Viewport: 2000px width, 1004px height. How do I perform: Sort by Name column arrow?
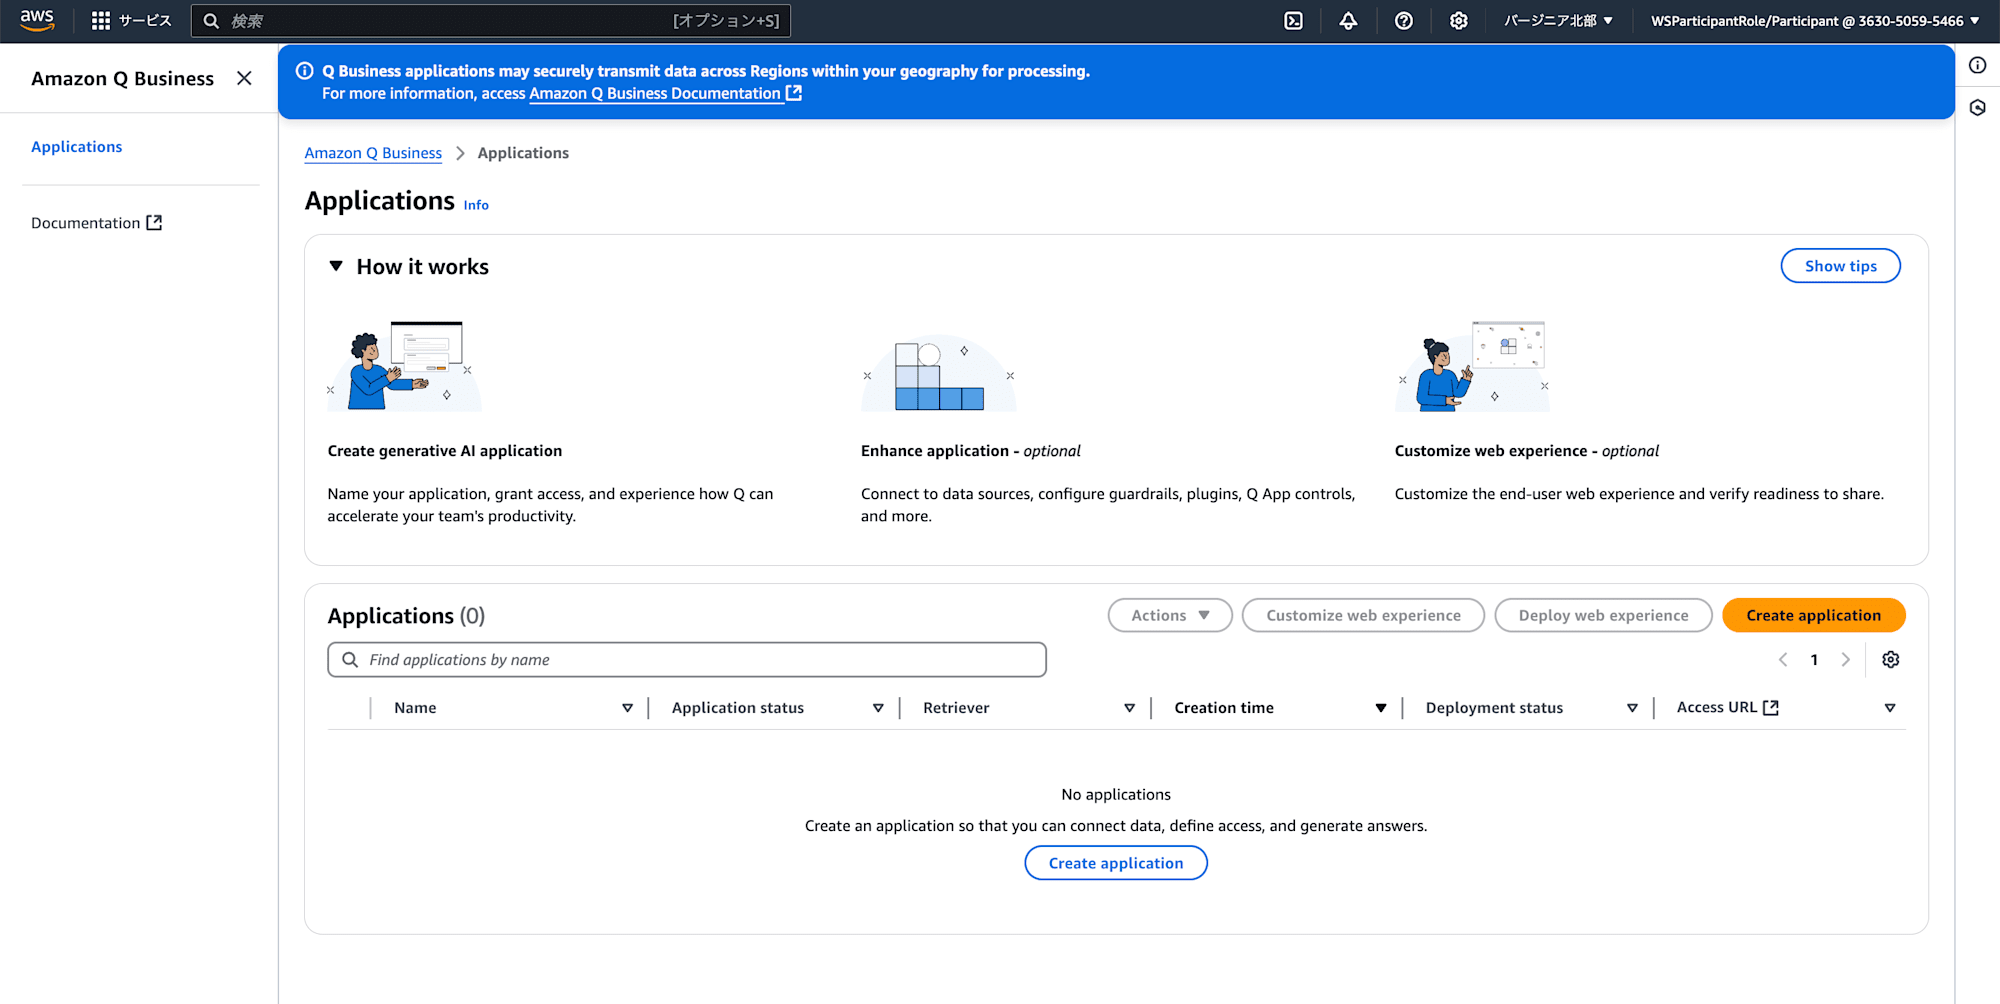627,708
